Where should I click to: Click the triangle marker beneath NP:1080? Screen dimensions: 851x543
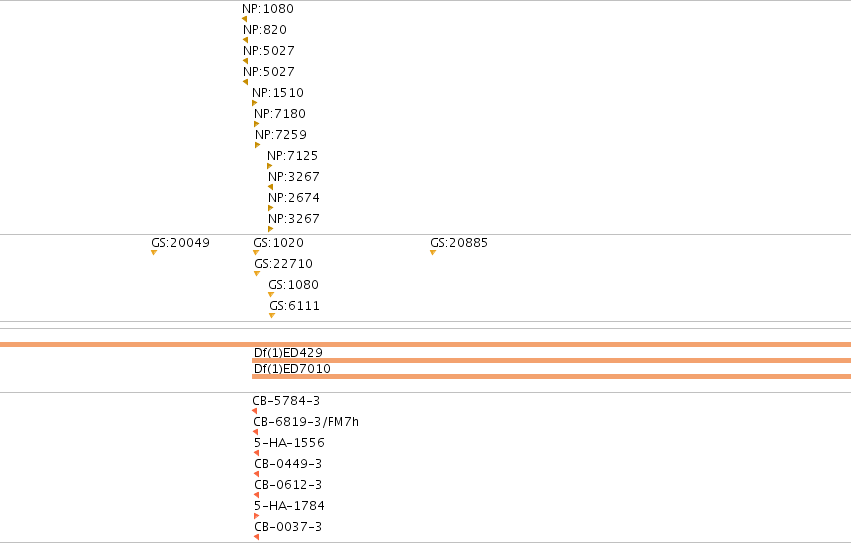click(244, 19)
